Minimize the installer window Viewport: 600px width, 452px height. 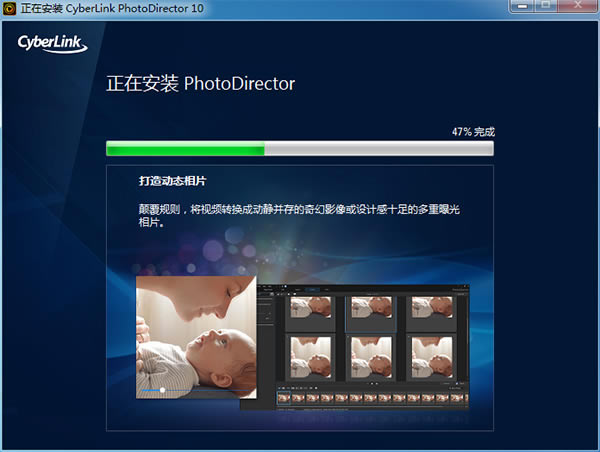(x=523, y=6)
